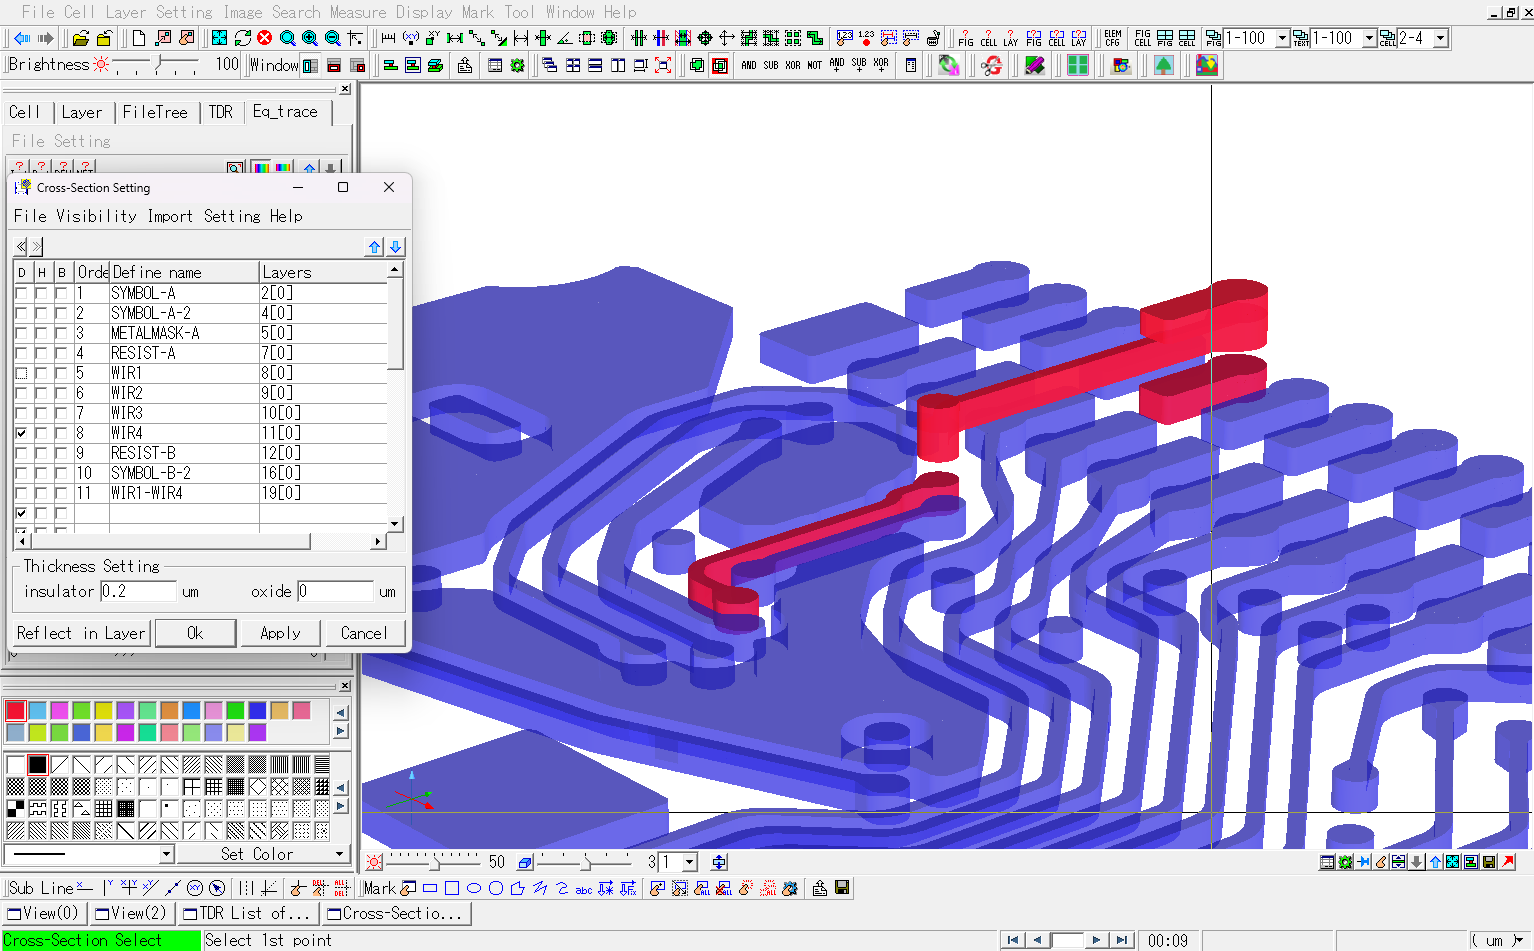The image size is (1534, 951).
Task: Click the Apply button
Action: click(280, 633)
